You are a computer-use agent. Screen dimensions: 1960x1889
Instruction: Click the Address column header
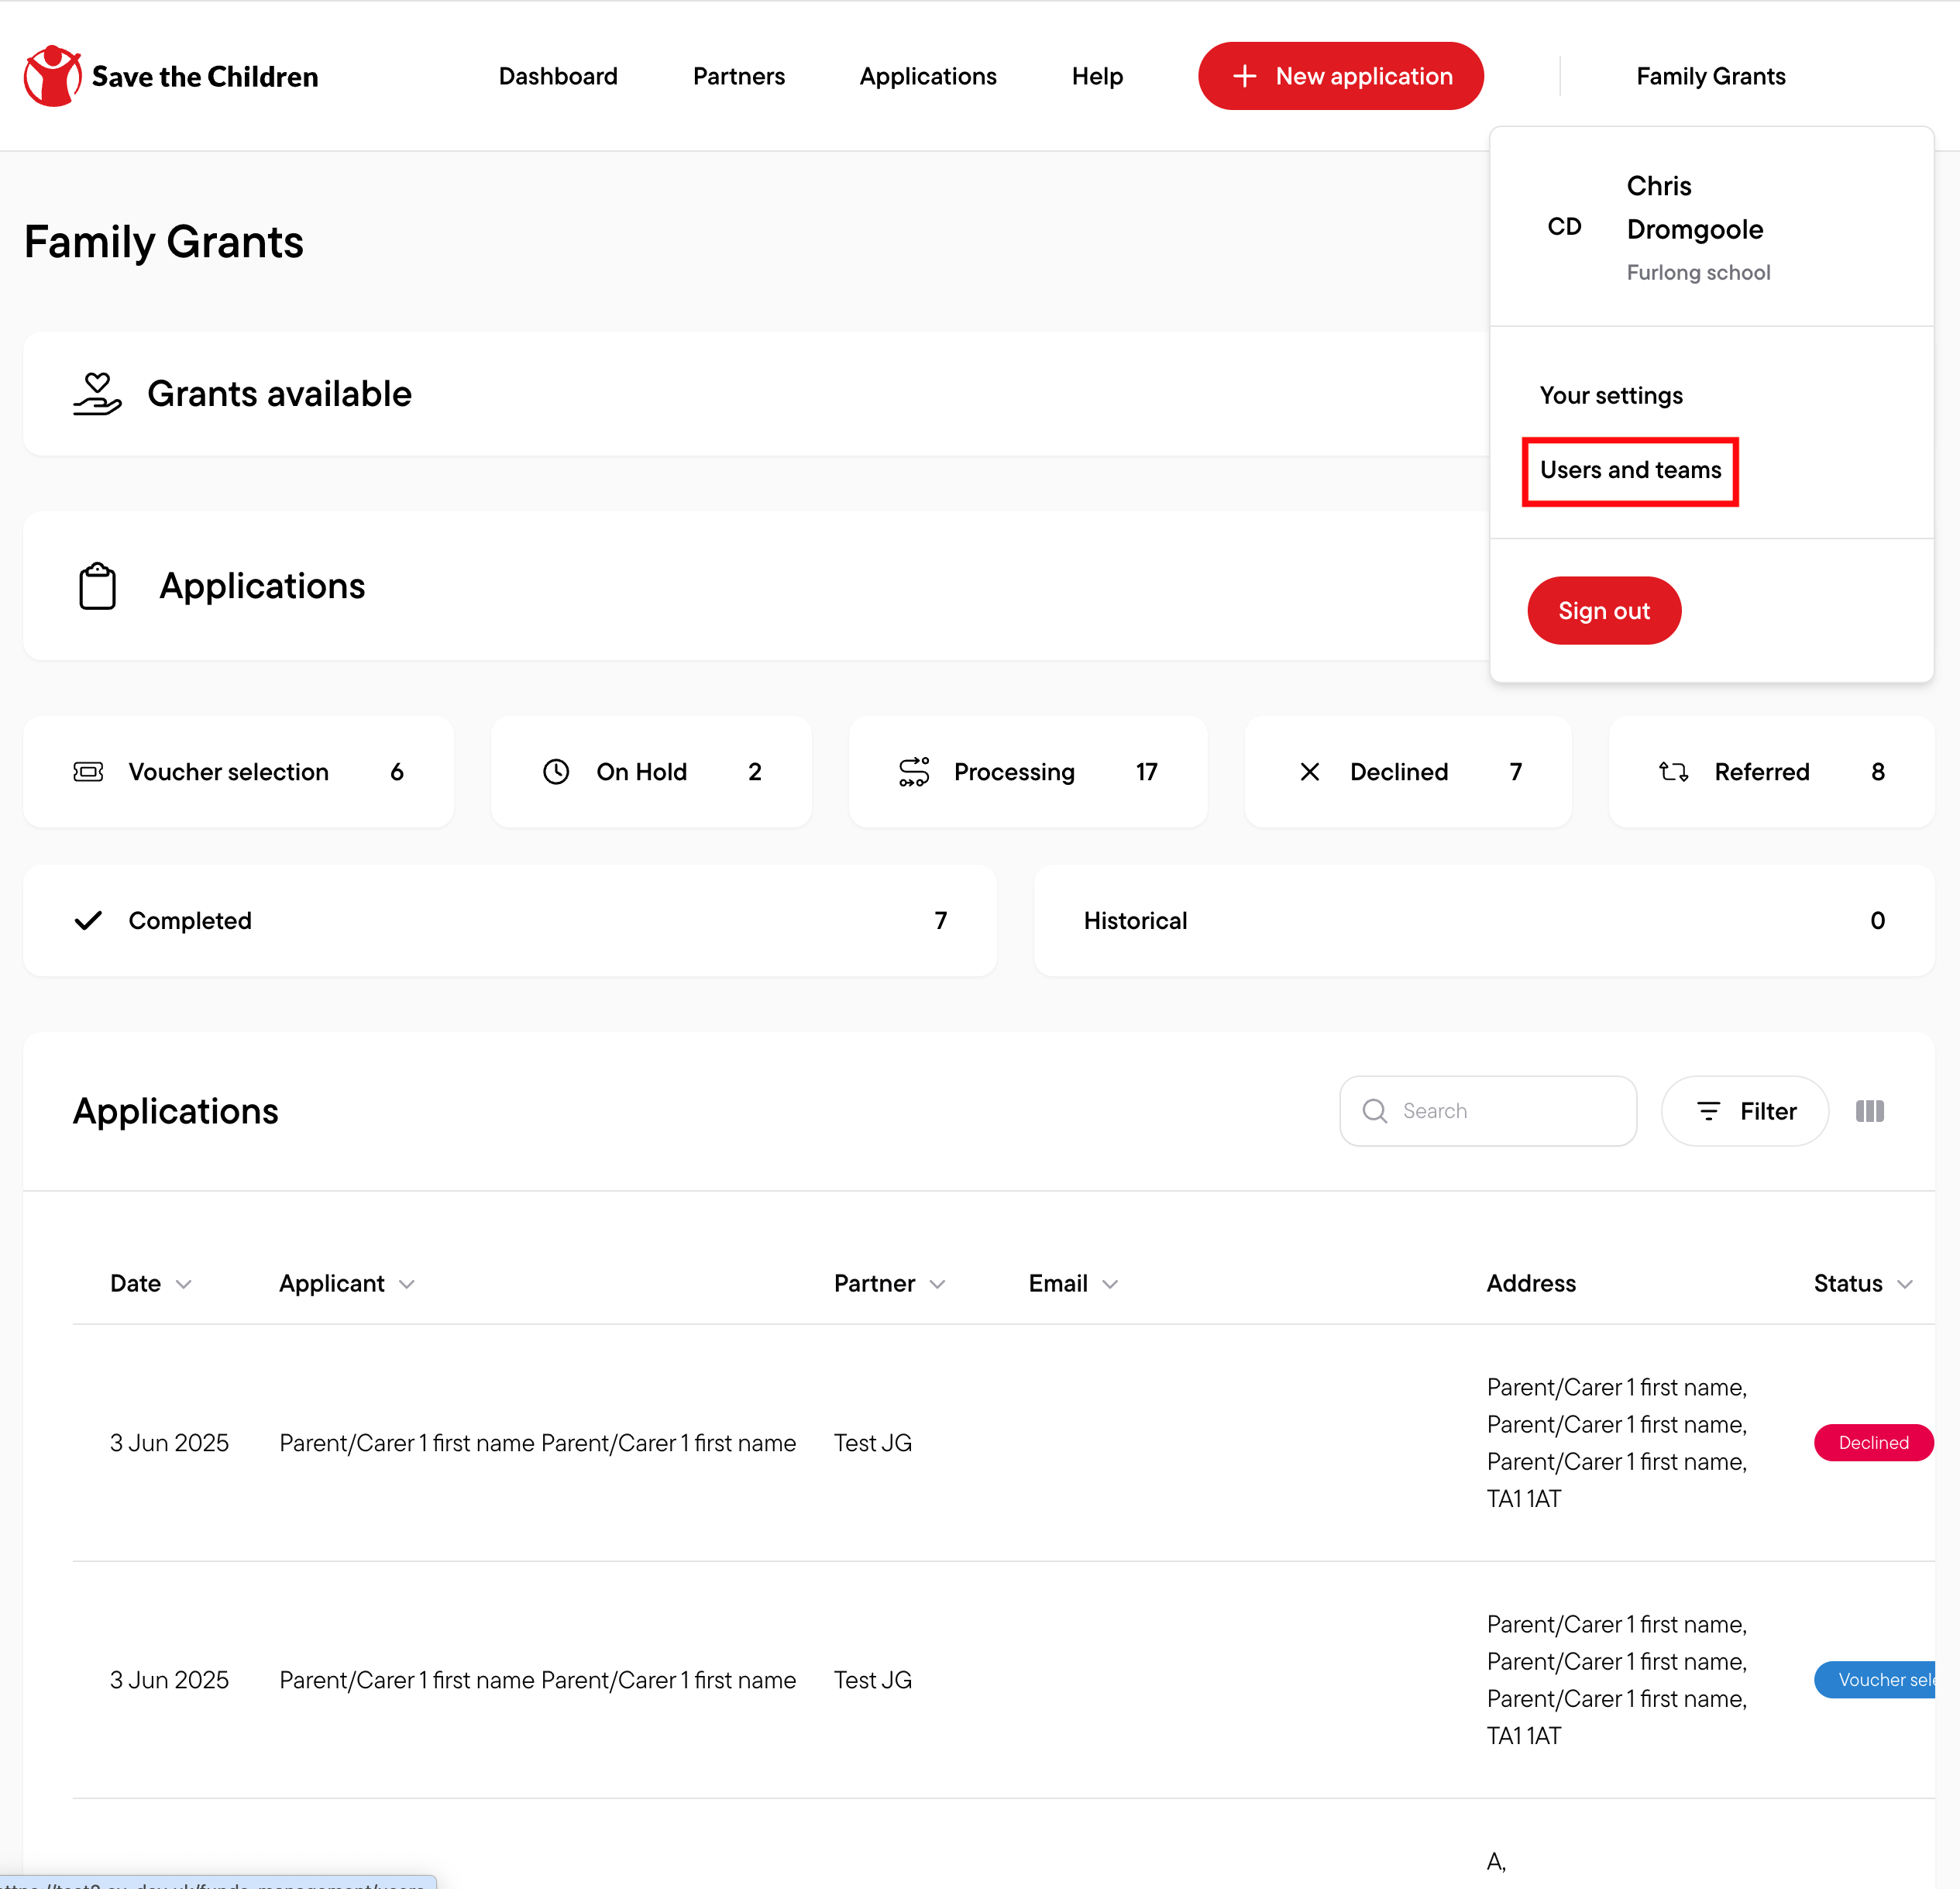1531,1284
